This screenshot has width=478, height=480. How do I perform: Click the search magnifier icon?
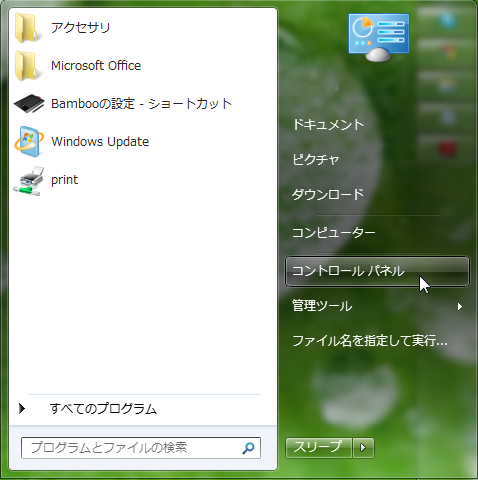[248, 448]
